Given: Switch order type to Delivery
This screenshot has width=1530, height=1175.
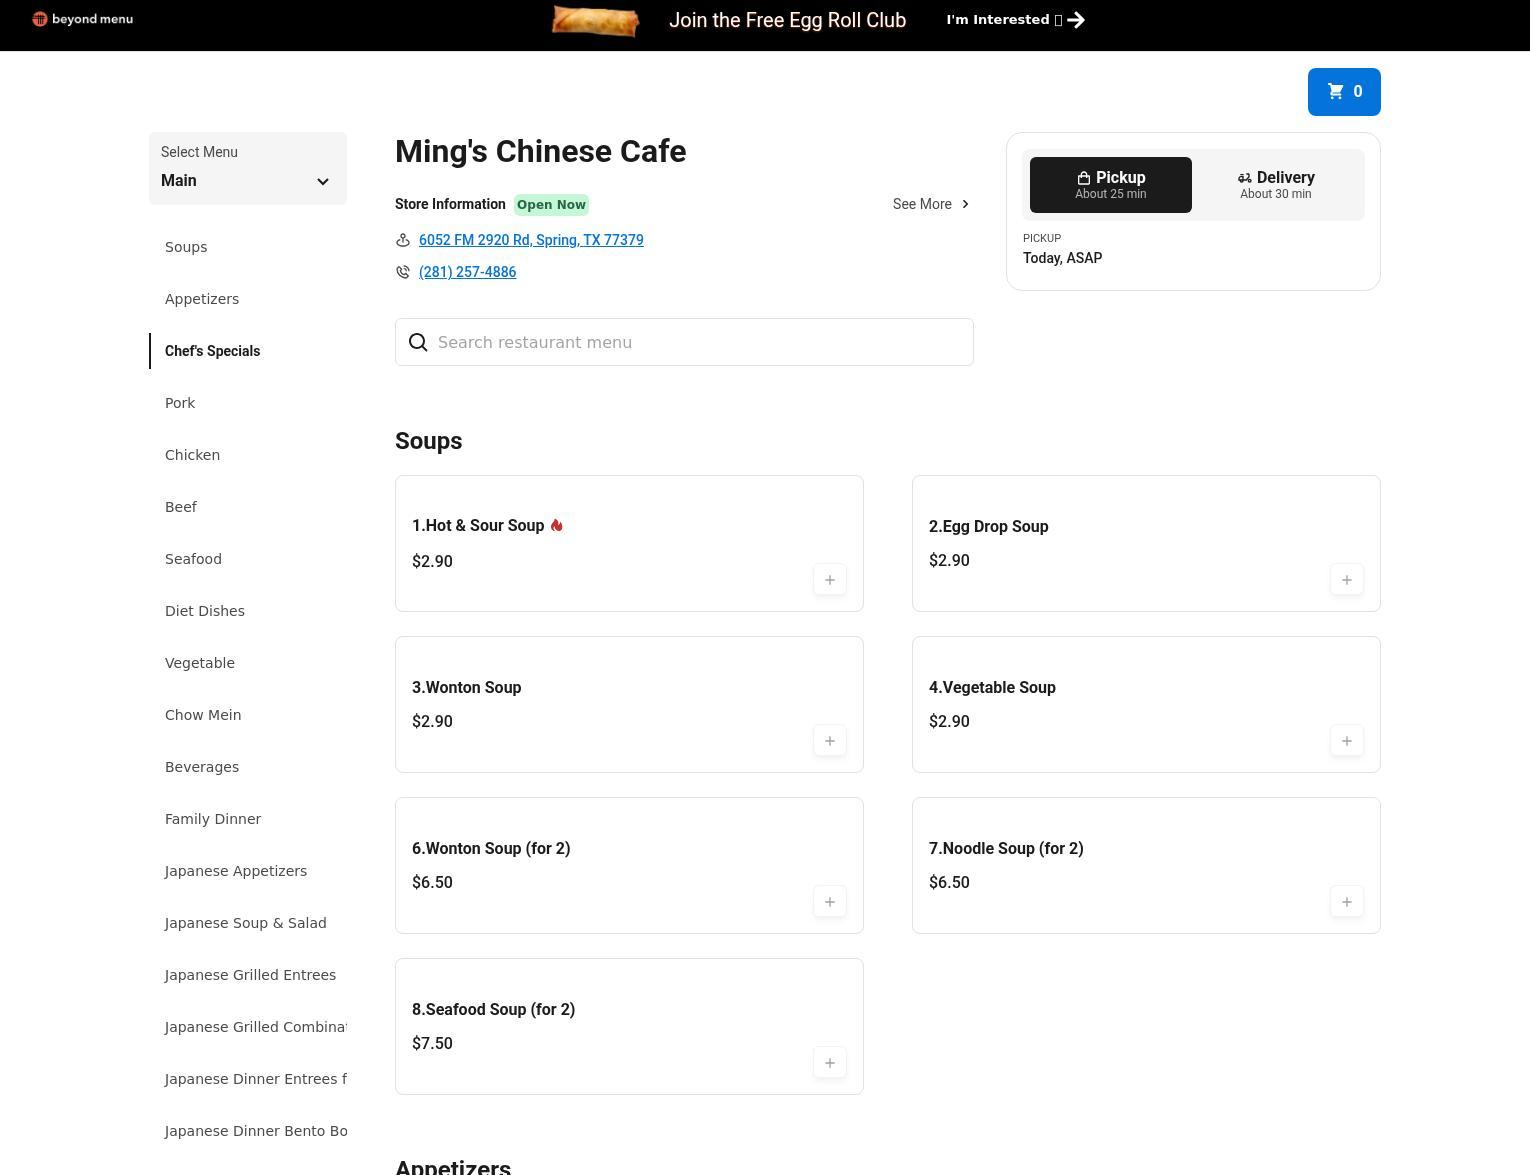Looking at the screenshot, I should coord(1275,185).
